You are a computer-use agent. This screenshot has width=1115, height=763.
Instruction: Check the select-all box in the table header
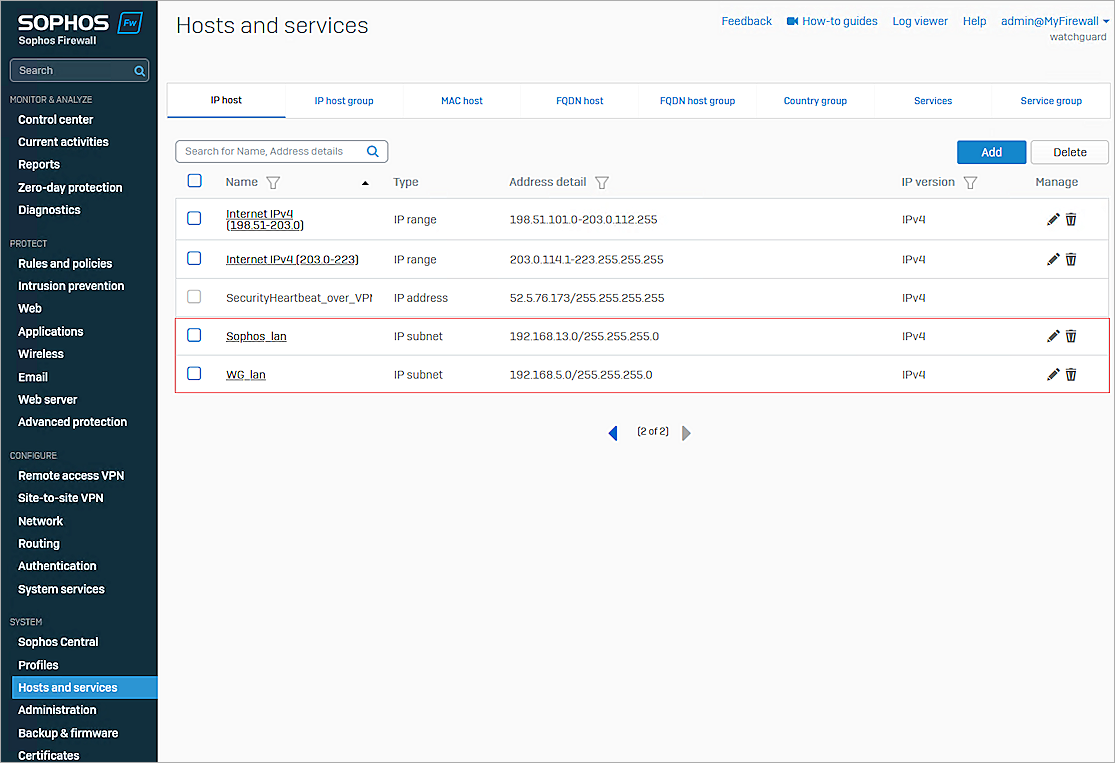pos(194,181)
